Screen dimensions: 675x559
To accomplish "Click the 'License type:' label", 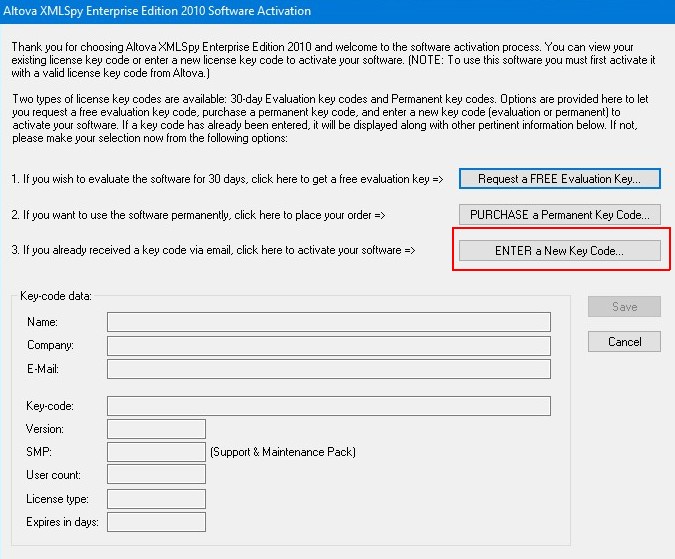I will coord(57,499).
